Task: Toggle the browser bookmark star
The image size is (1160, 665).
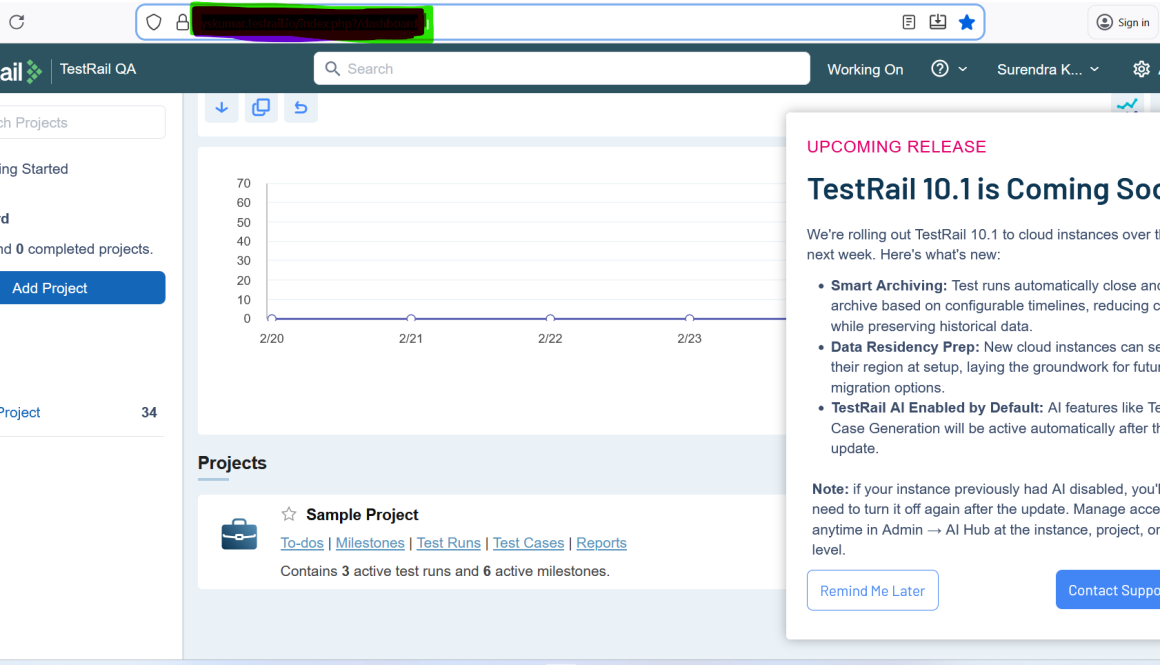Action: 966,21
